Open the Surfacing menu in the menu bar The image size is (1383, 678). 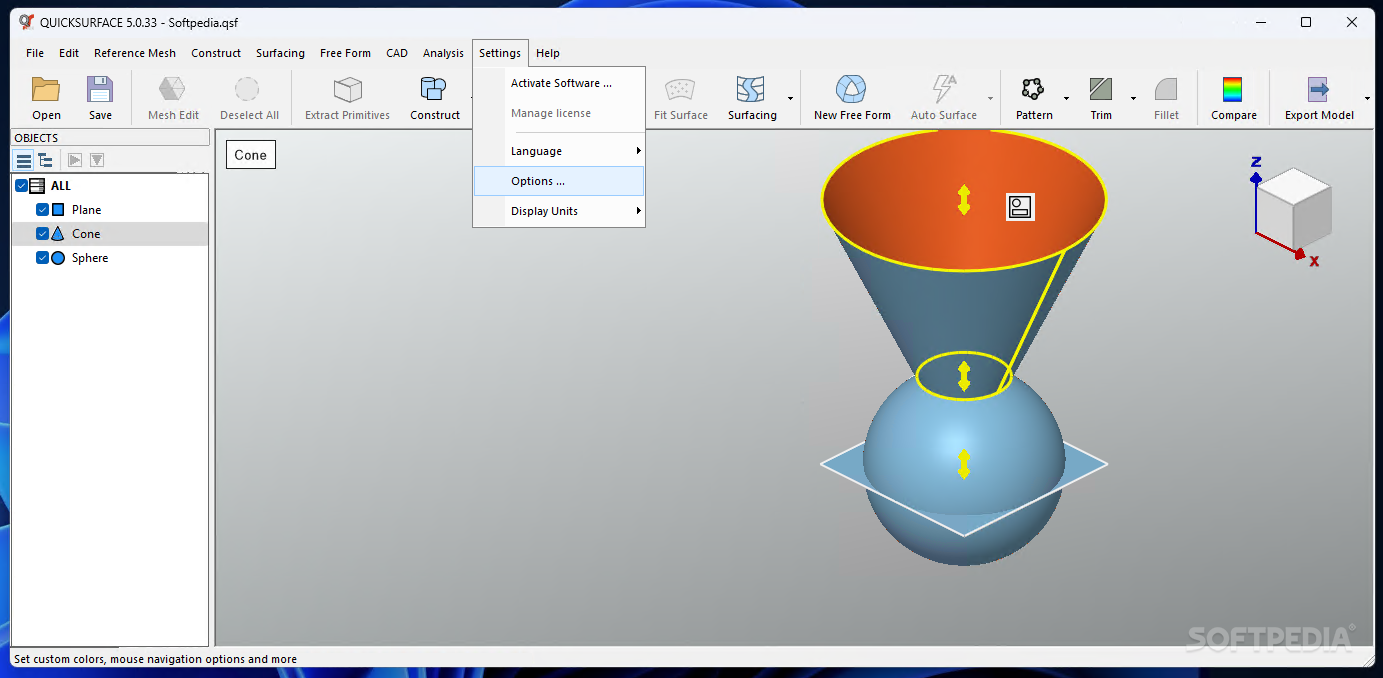point(280,53)
